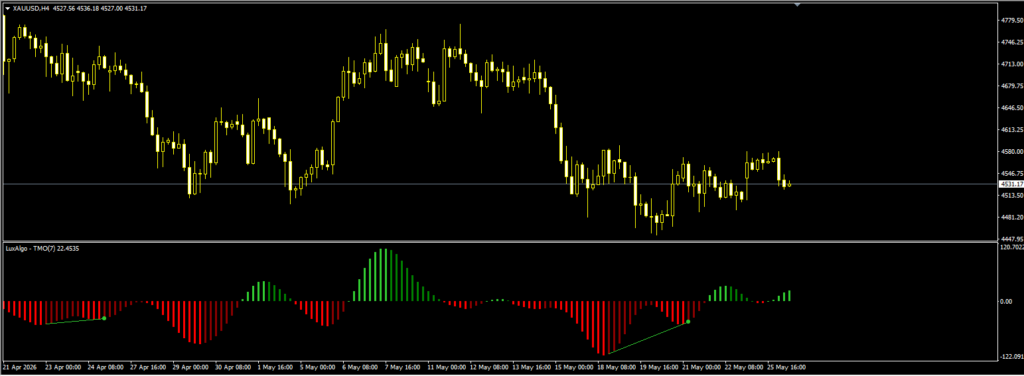
Task: Click the 4580.00 price scale label
Action: 1011,151
